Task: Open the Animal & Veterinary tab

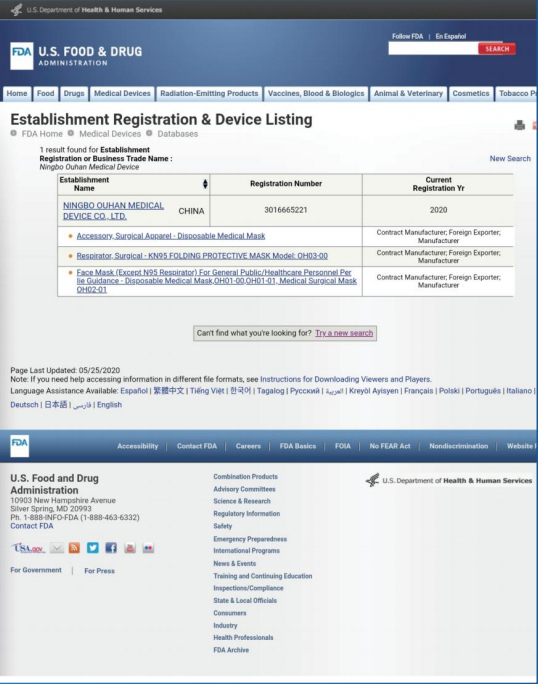Action: tap(408, 94)
